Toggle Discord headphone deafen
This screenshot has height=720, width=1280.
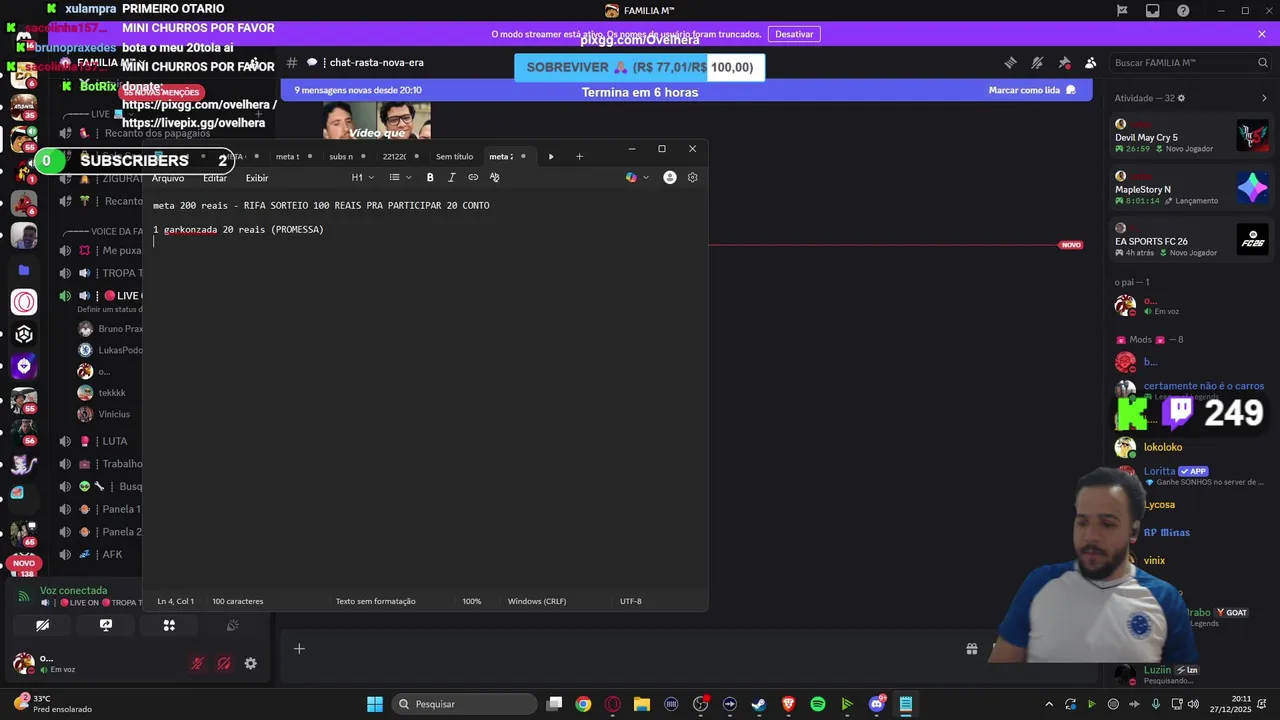pos(224,663)
